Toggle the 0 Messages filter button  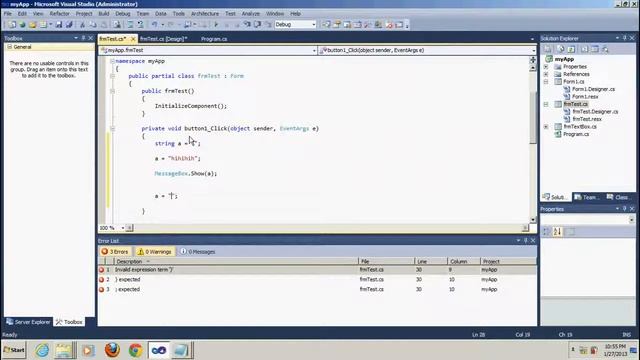[x=198, y=252]
